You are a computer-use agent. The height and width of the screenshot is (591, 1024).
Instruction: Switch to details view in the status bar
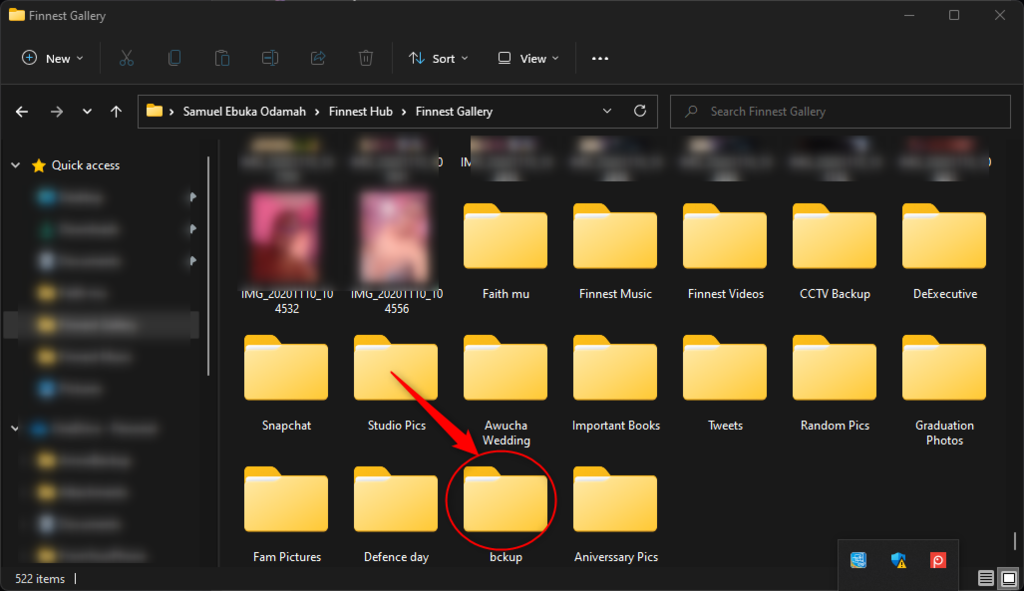(985, 578)
